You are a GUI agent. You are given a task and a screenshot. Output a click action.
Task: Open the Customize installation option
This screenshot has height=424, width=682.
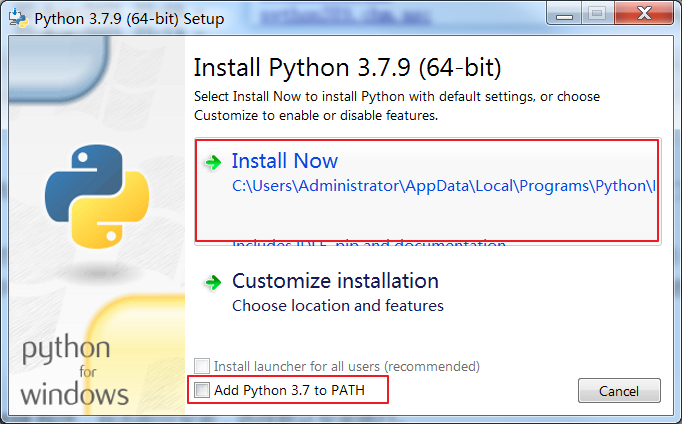pyautogui.click(x=335, y=281)
